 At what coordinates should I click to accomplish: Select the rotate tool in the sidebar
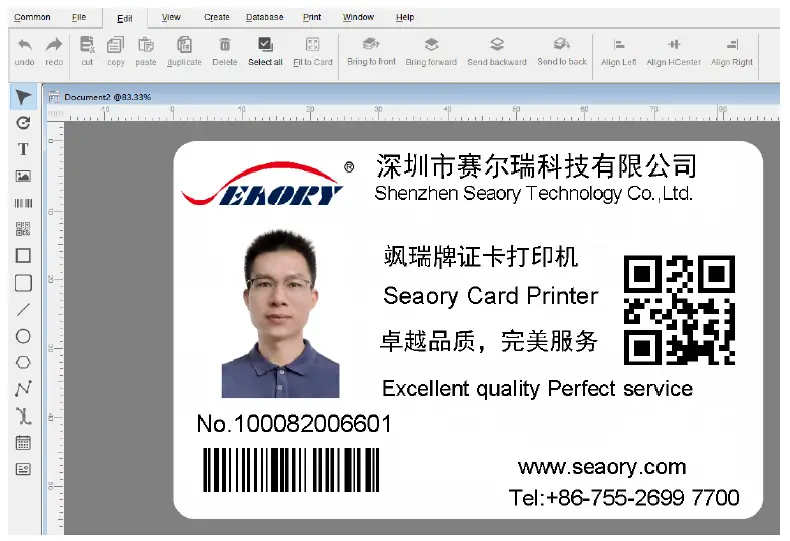point(23,123)
